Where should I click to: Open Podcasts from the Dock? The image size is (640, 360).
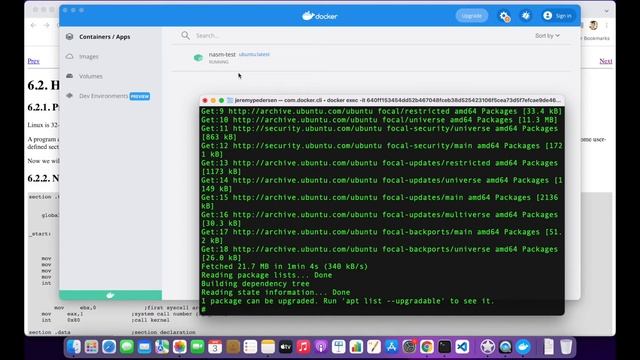(x=321, y=347)
